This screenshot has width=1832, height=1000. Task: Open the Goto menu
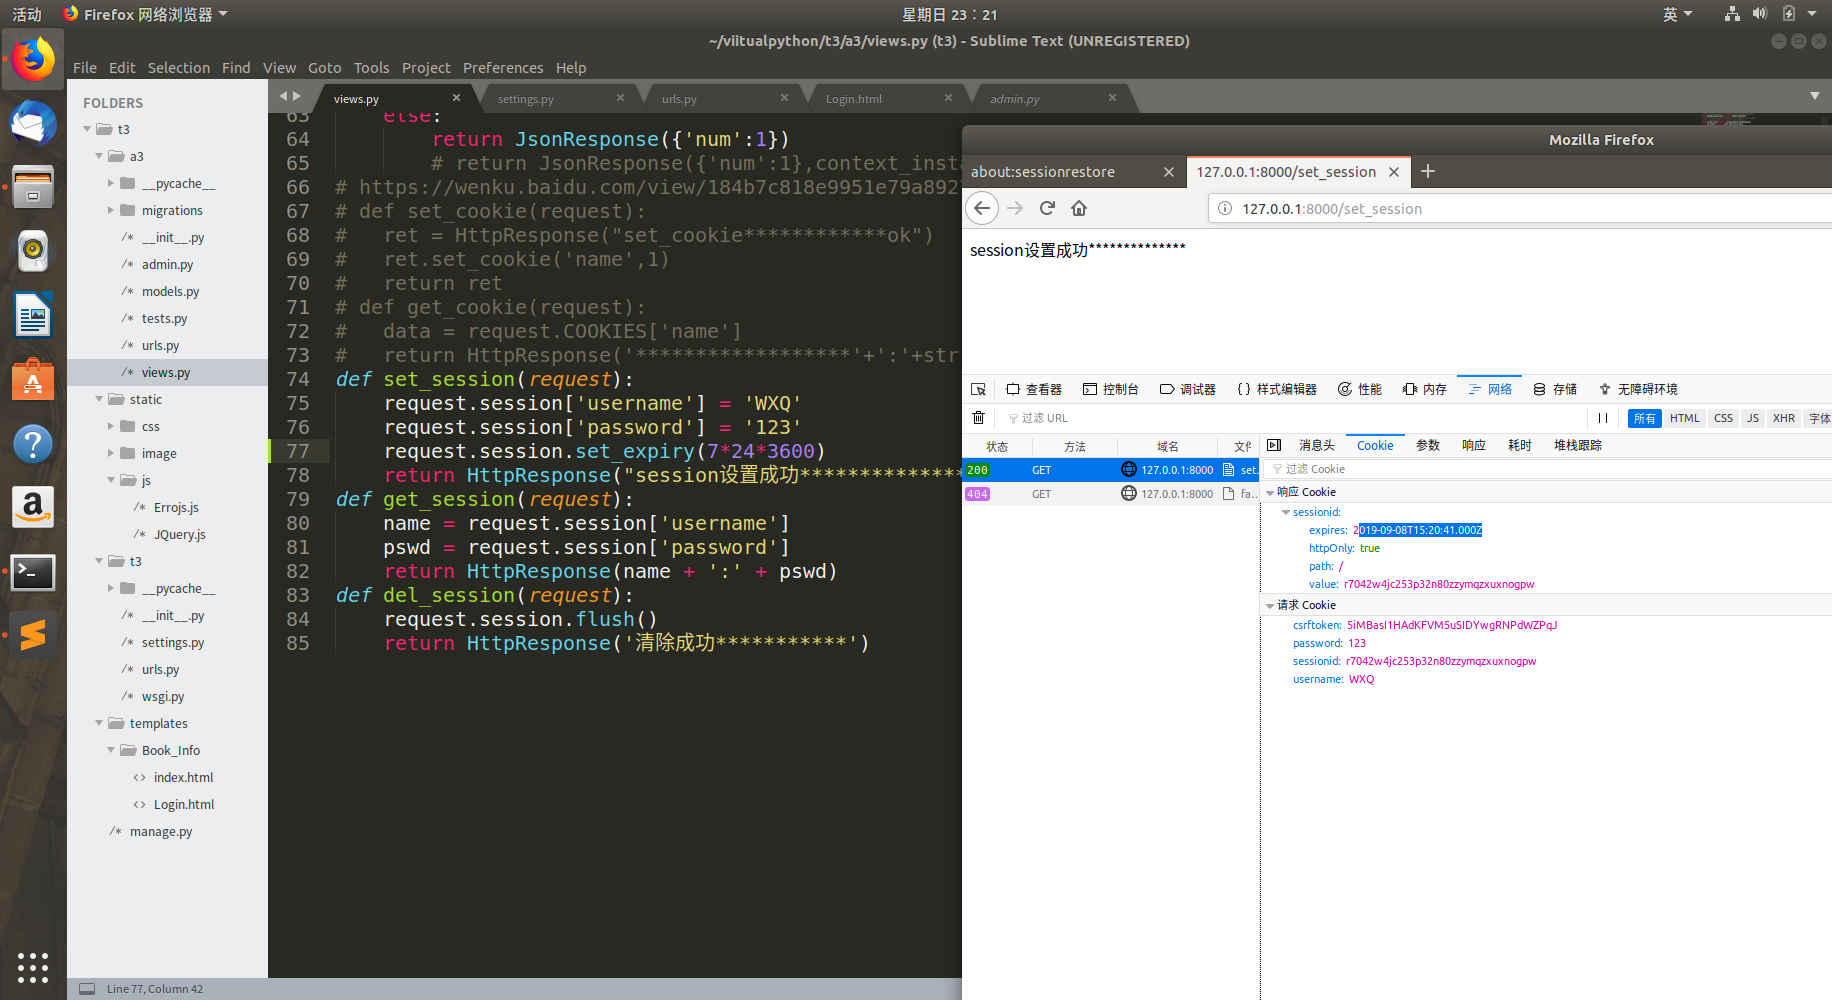point(324,68)
